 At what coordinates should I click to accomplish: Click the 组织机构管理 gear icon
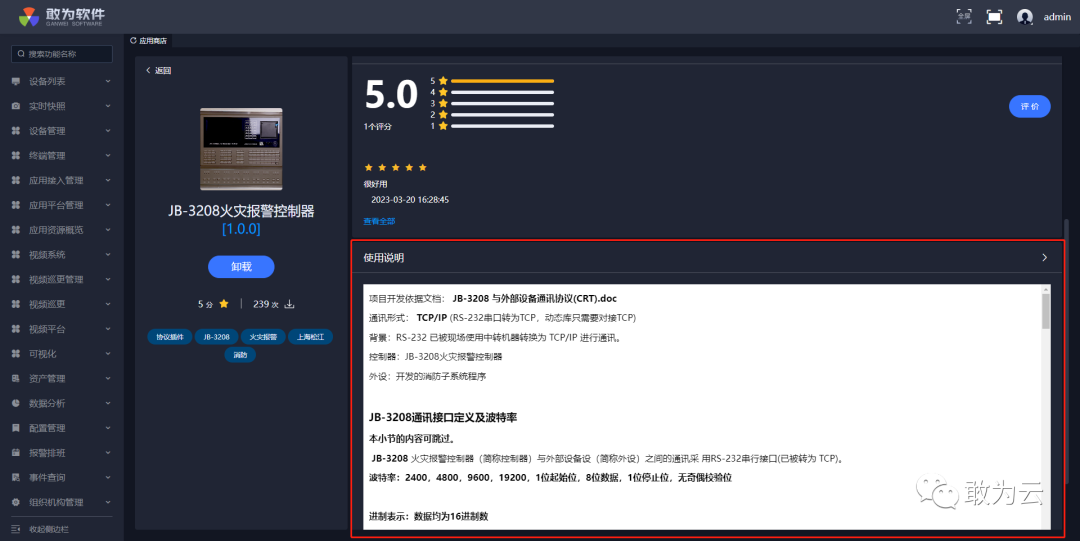pyautogui.click(x=16, y=502)
